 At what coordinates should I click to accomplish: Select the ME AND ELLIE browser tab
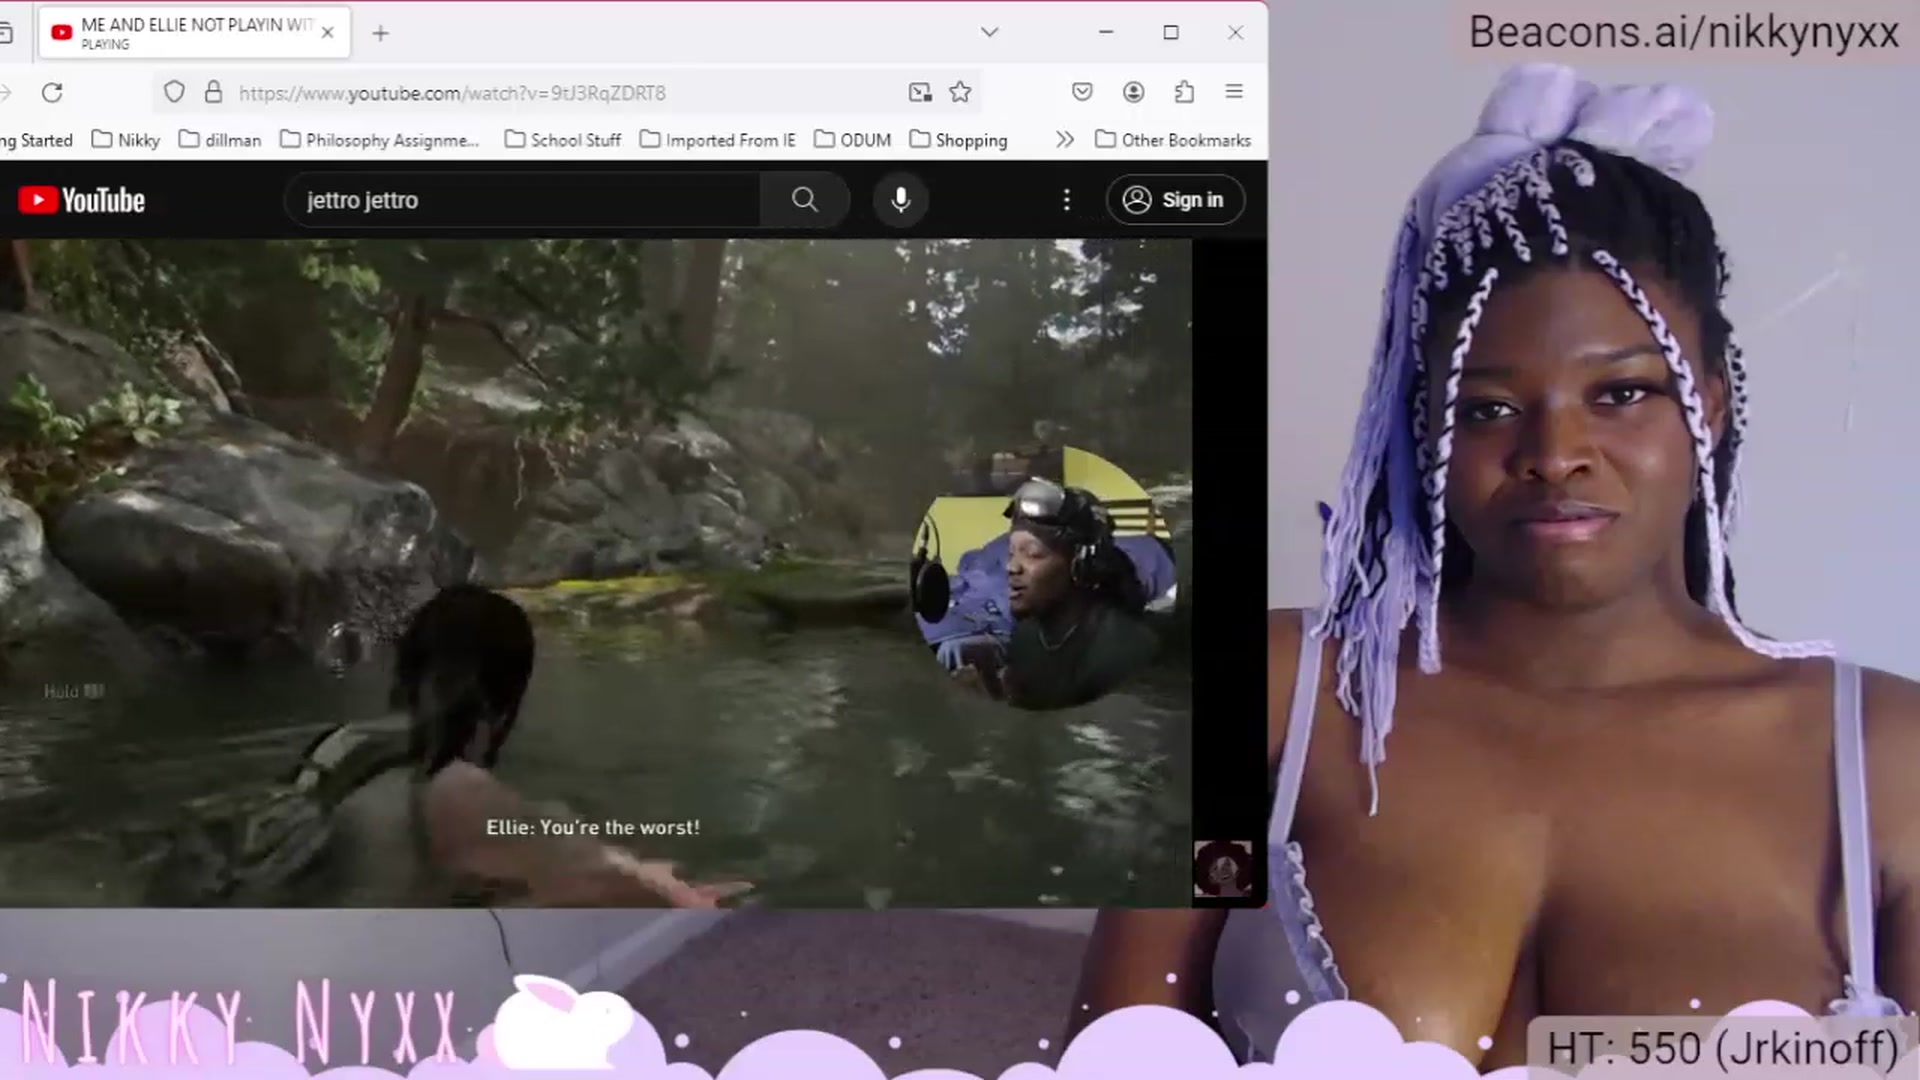[195, 33]
